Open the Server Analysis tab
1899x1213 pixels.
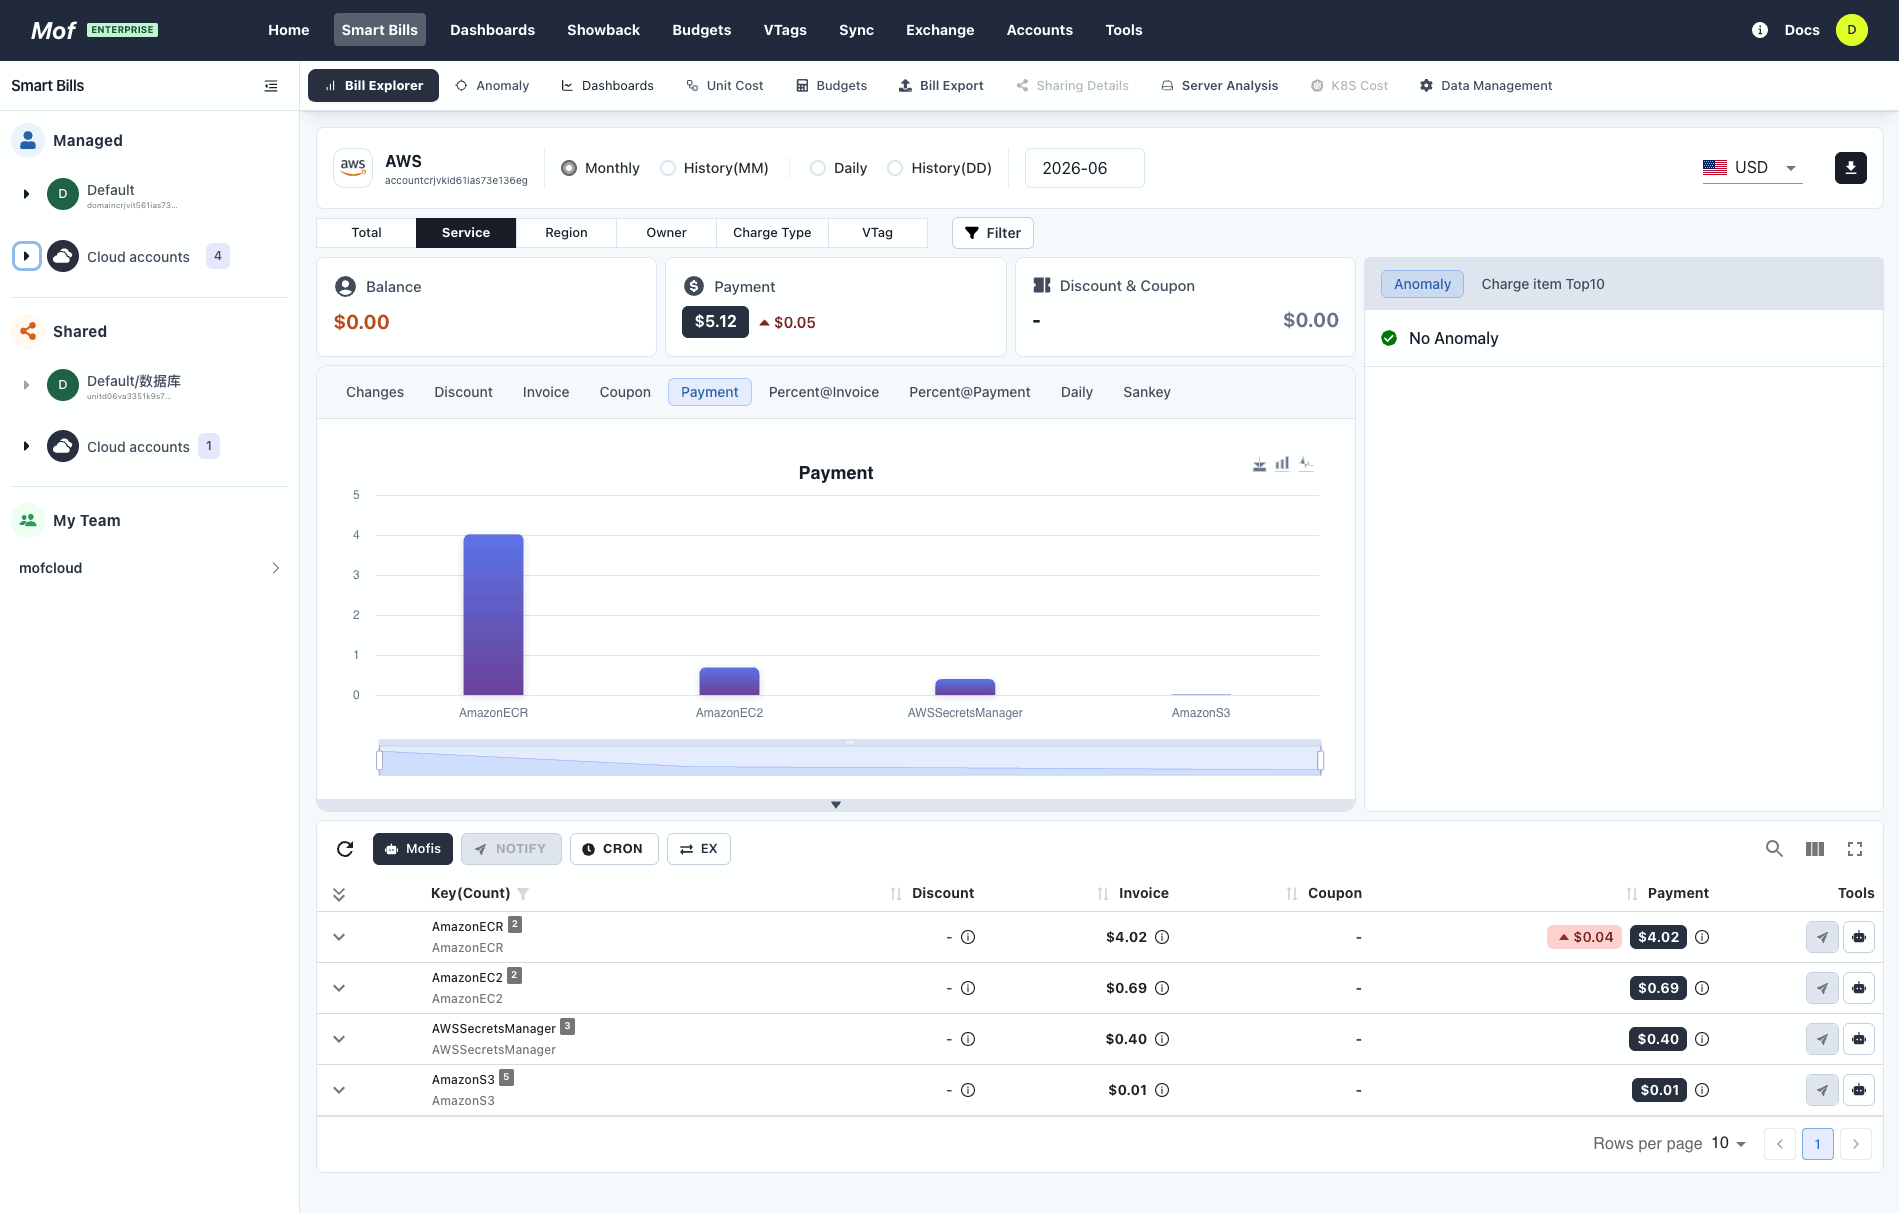pyautogui.click(x=1219, y=86)
